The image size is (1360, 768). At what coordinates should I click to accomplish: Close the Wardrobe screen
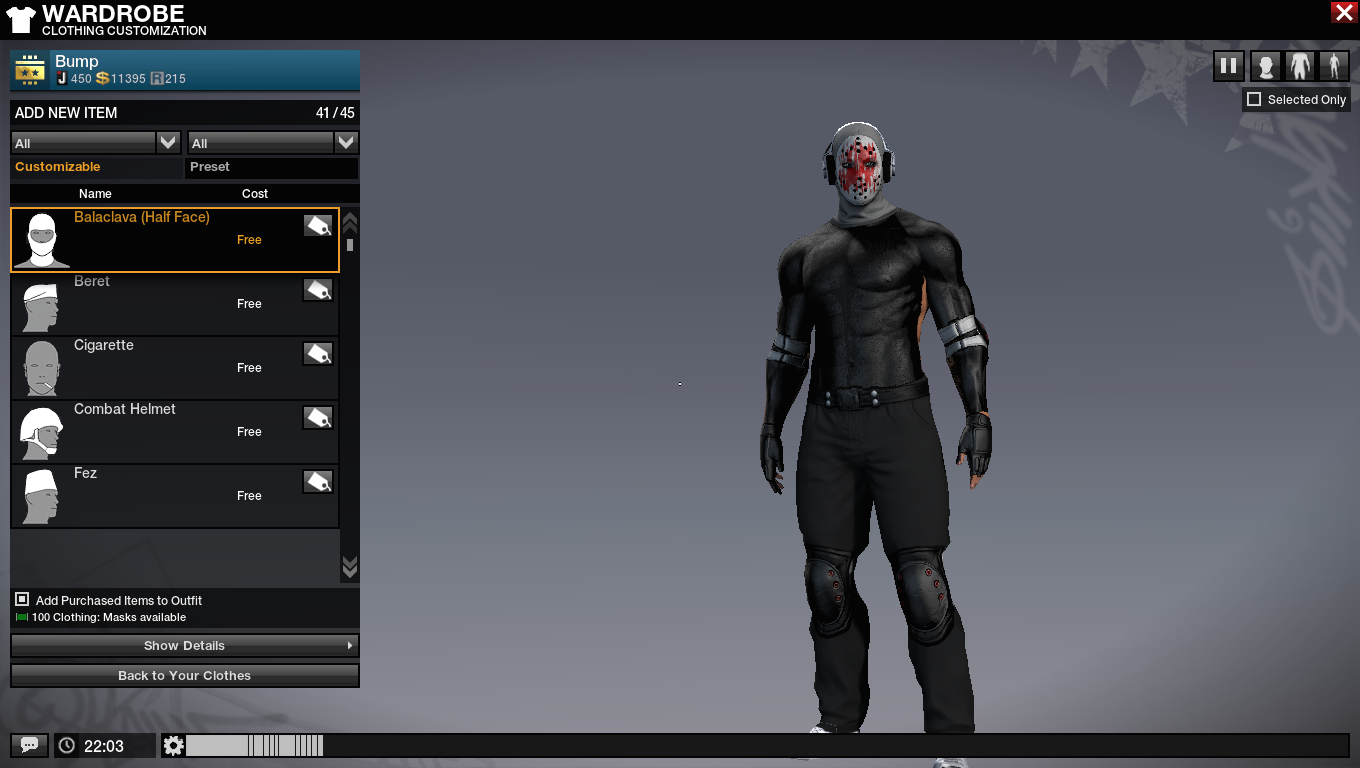pyautogui.click(x=1343, y=12)
